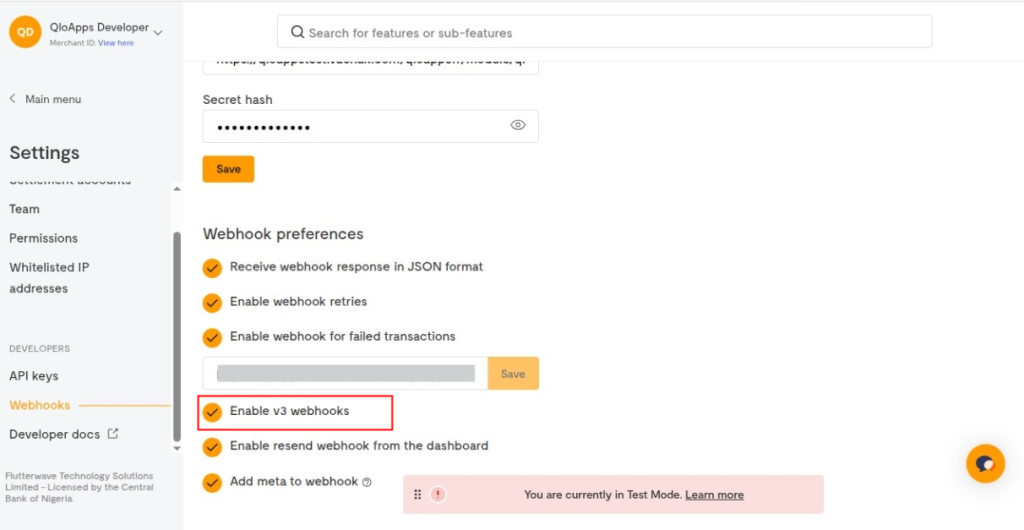Expand the QloApps Developer account dropdown
This screenshot has height=530, width=1024.
click(158, 32)
